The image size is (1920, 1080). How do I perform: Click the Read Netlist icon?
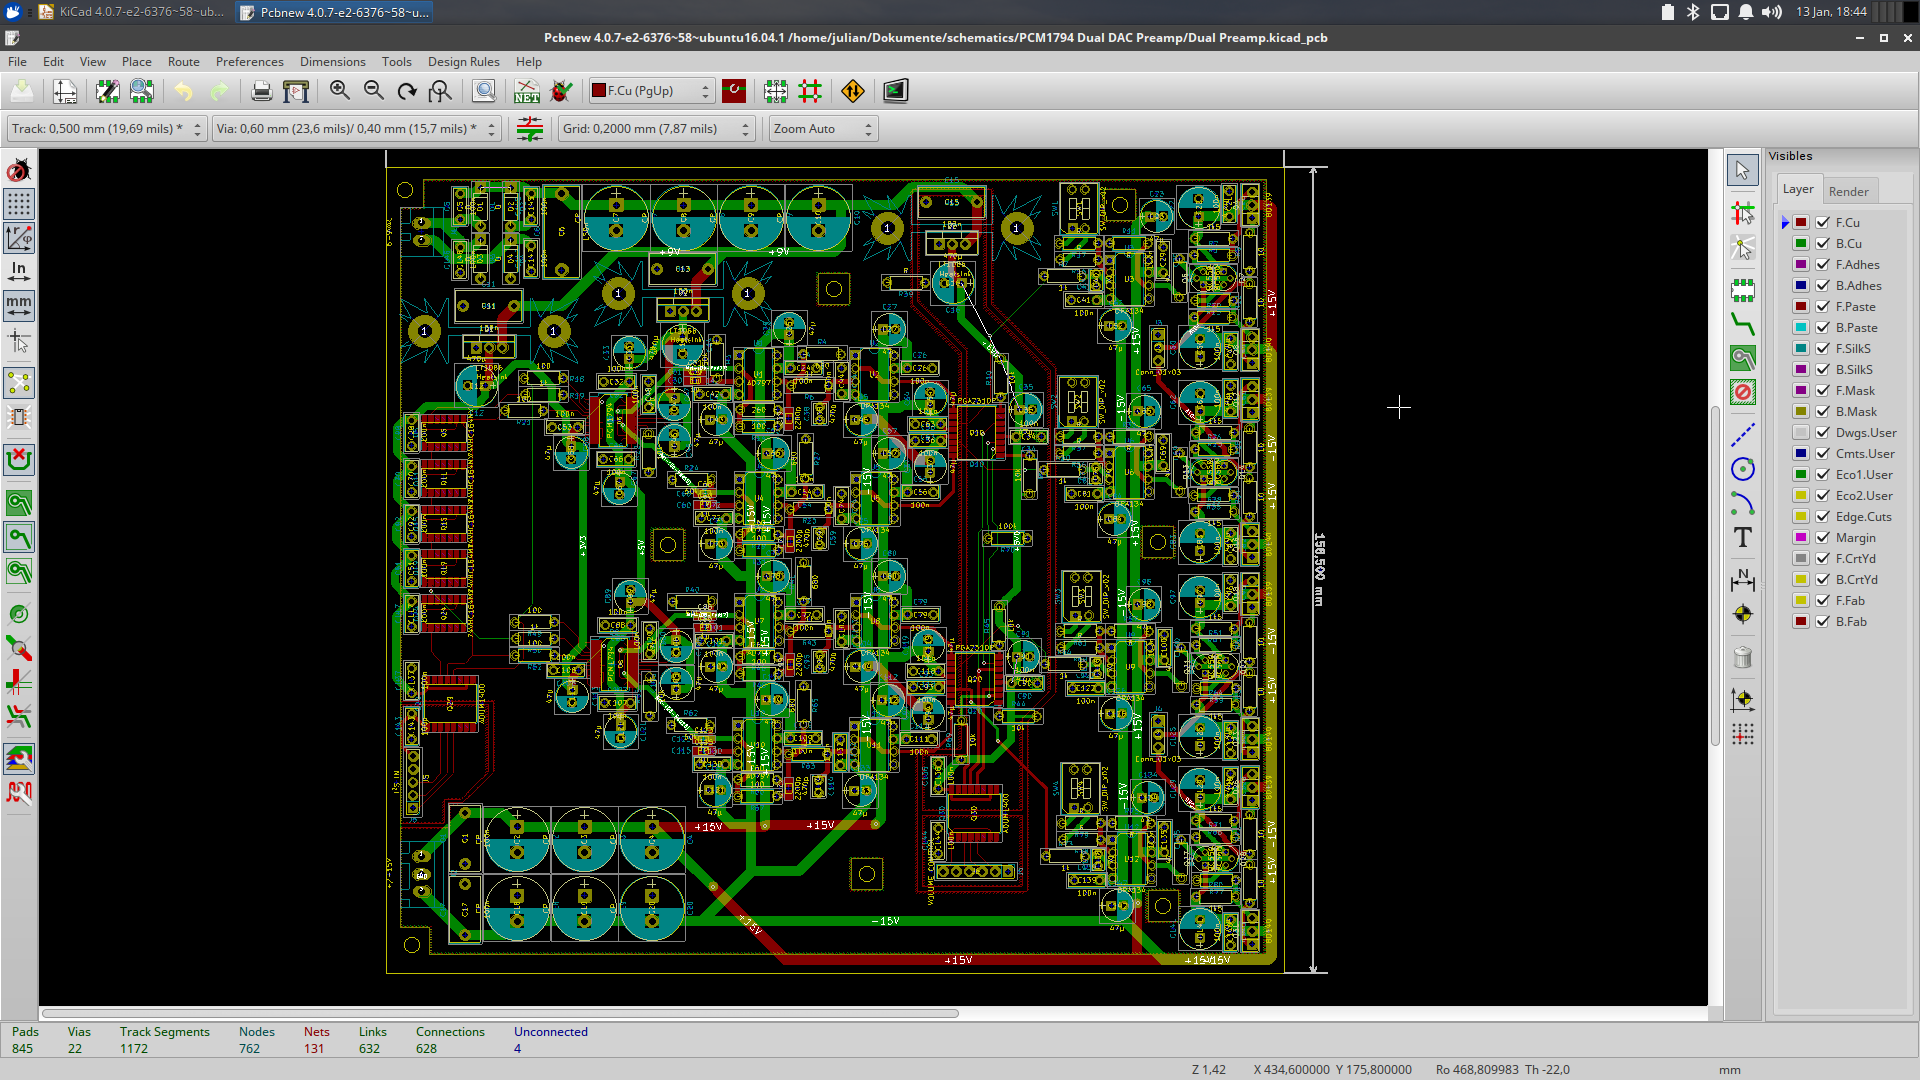(x=527, y=91)
